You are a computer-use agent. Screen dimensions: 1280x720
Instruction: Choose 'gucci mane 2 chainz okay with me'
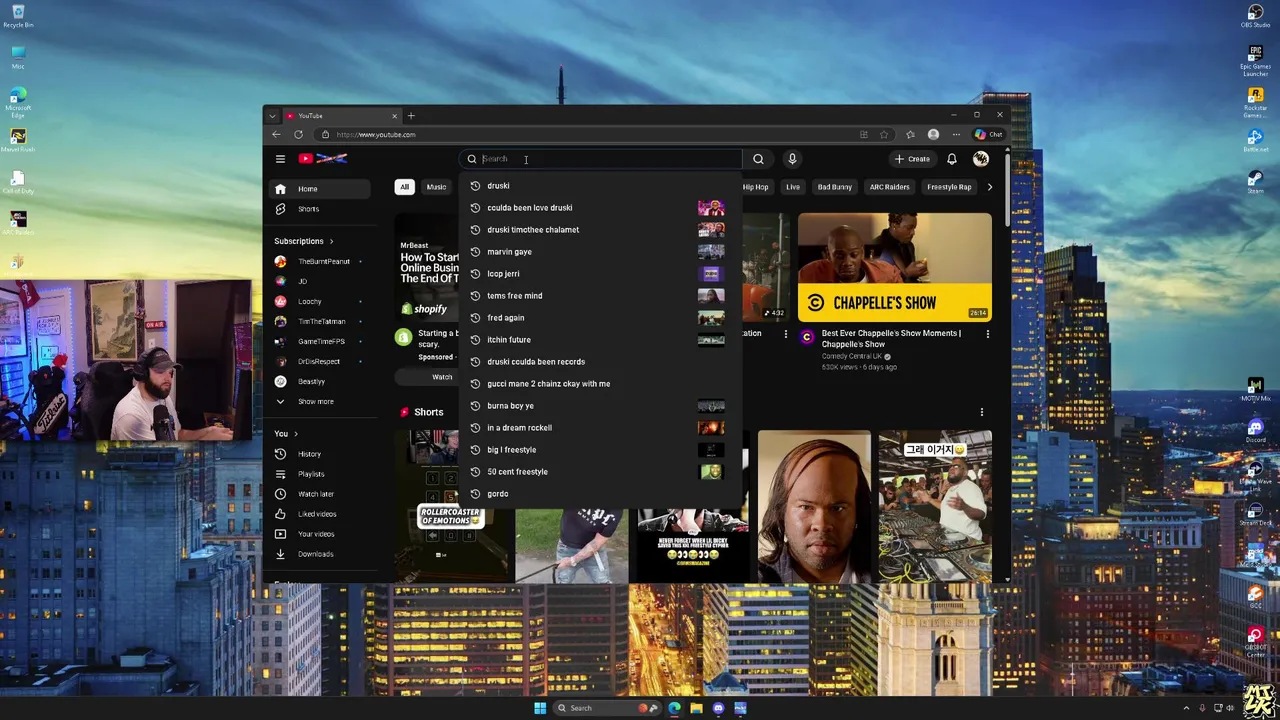[598, 384]
